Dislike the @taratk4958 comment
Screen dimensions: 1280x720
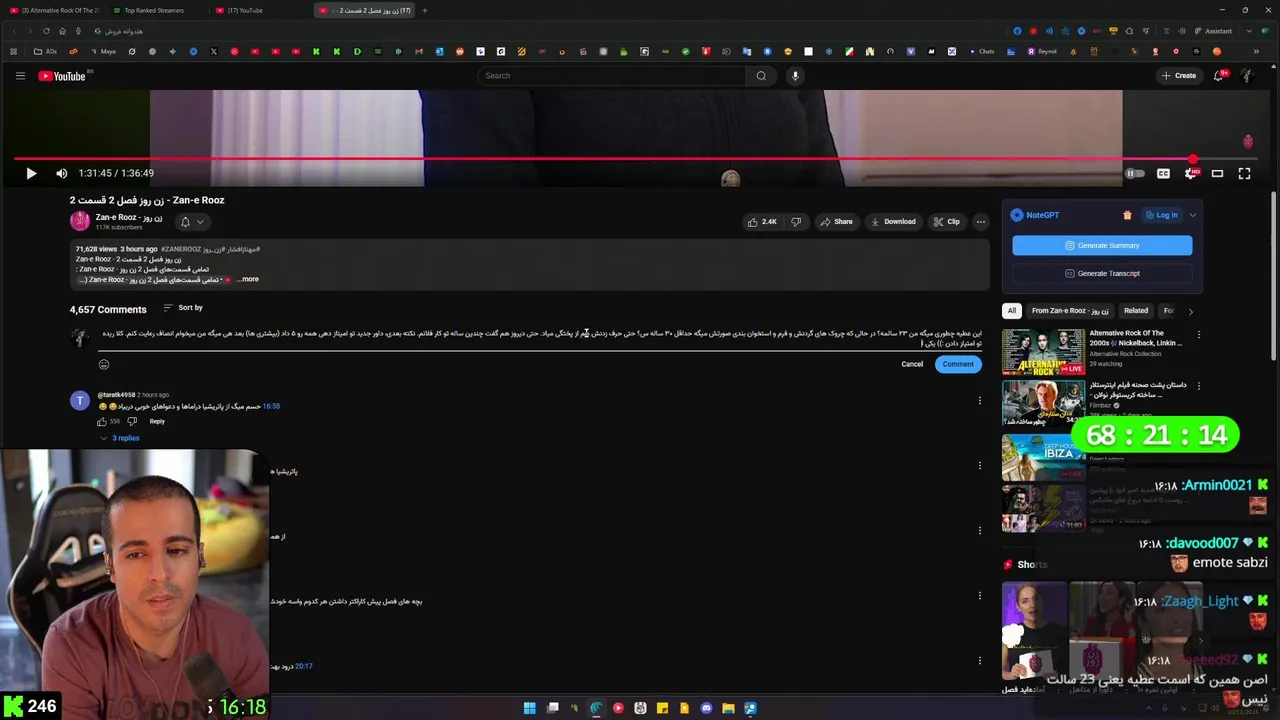coord(132,421)
